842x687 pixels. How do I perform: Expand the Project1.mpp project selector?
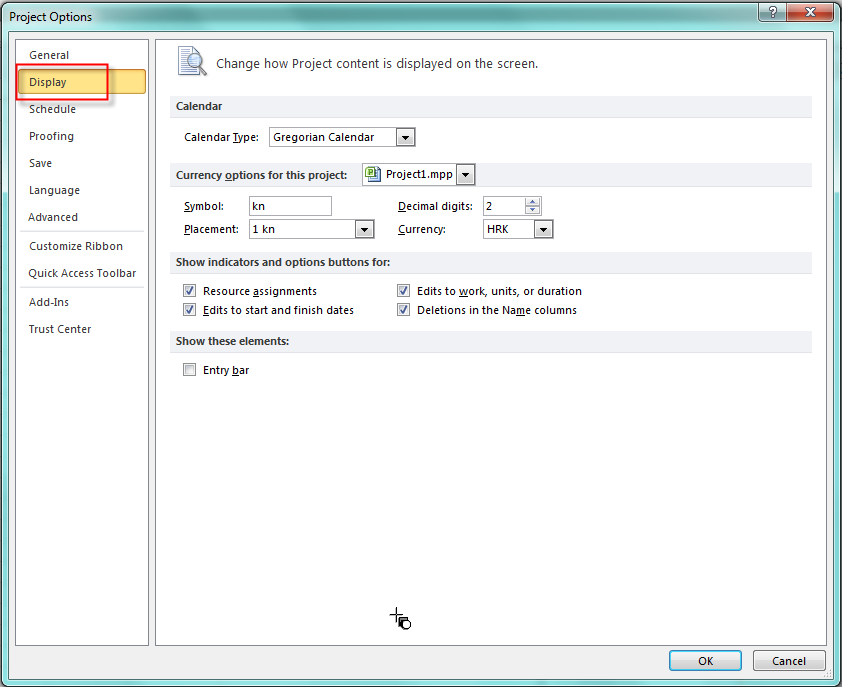[x=466, y=174]
